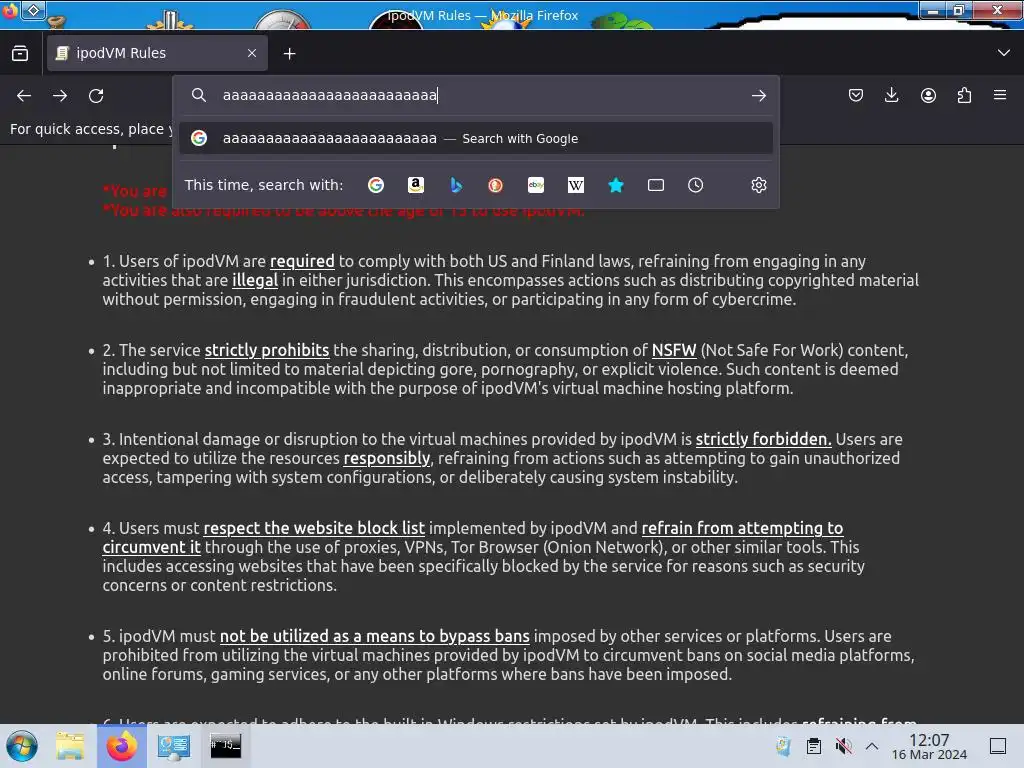Click the underlined word 'required'
Image resolution: width=1024 pixels, height=768 pixels.
(x=302, y=261)
